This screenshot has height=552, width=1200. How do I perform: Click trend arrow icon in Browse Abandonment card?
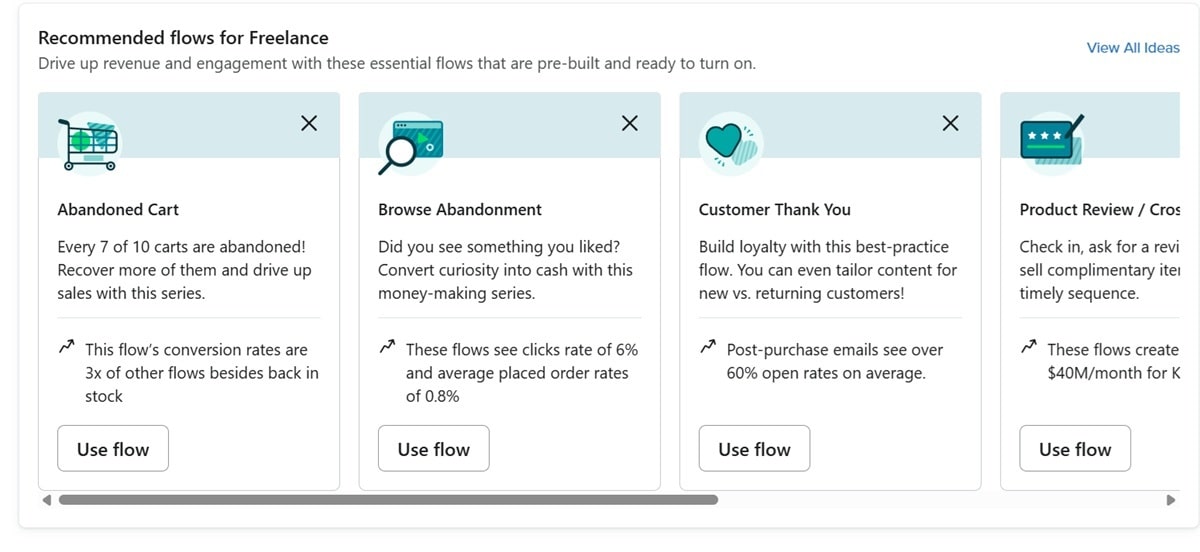pyautogui.click(x=387, y=348)
